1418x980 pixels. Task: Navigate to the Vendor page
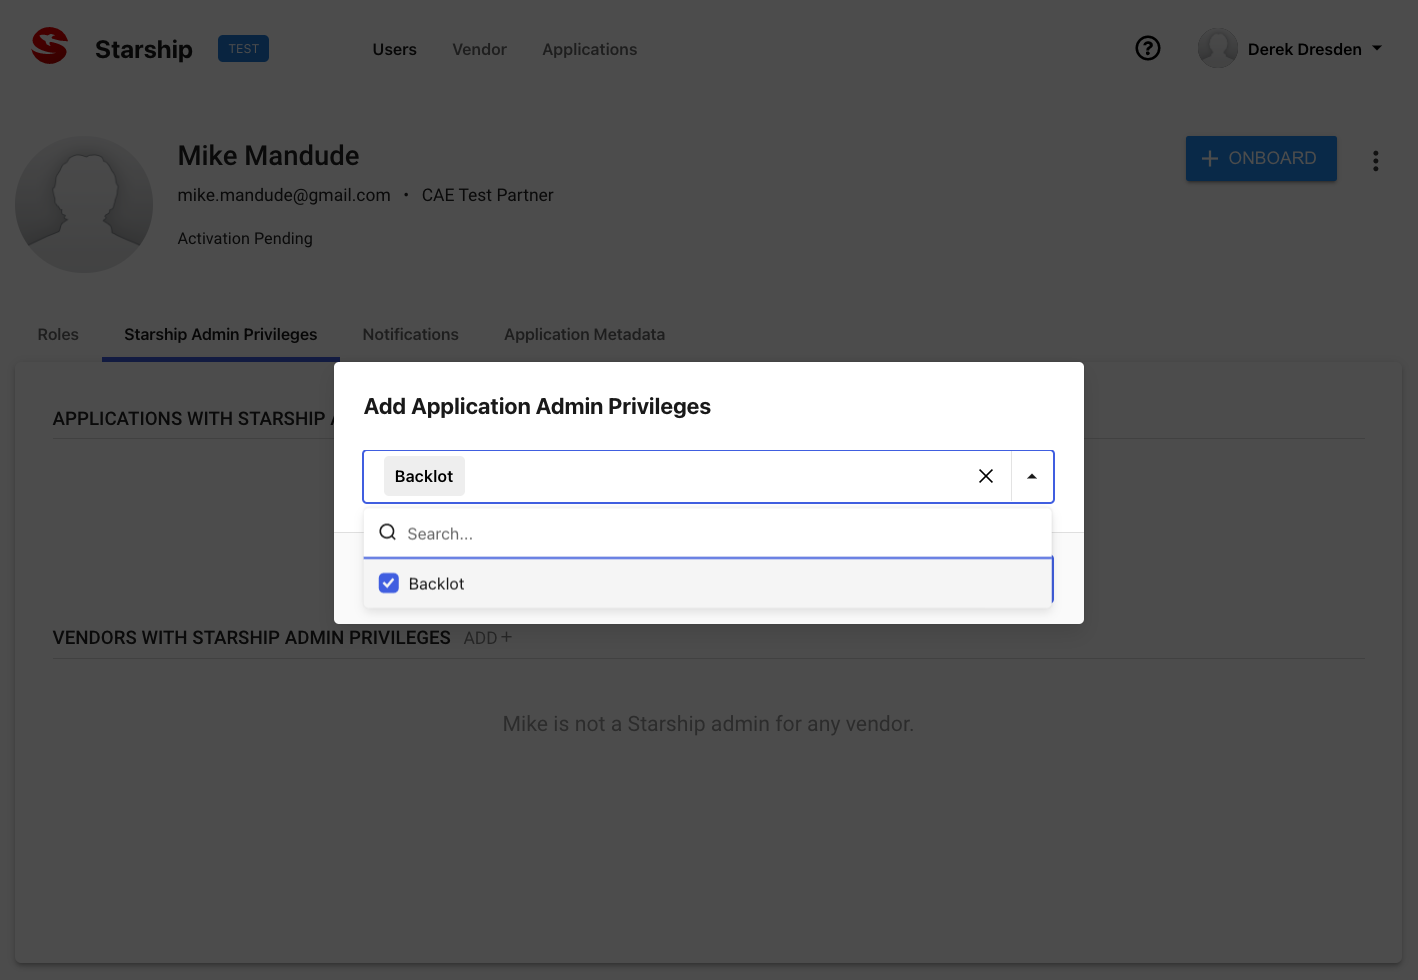tap(479, 49)
